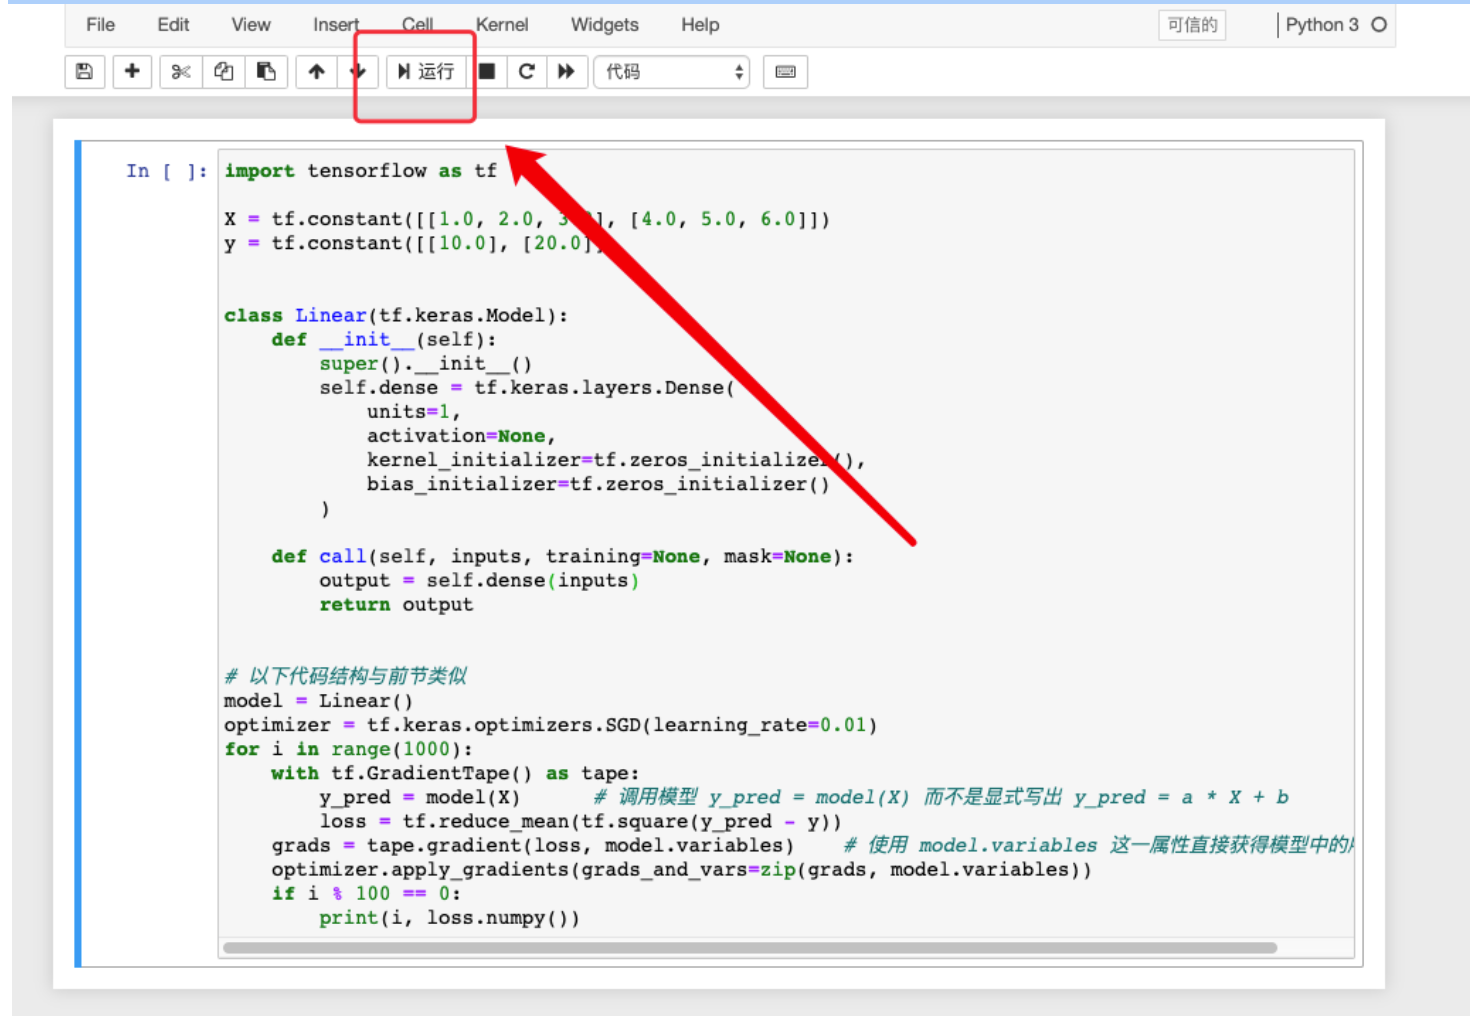Image resolution: width=1470 pixels, height=1016 pixels.
Task: Click the loss = tf.reduce_mean line
Action: 580,822
